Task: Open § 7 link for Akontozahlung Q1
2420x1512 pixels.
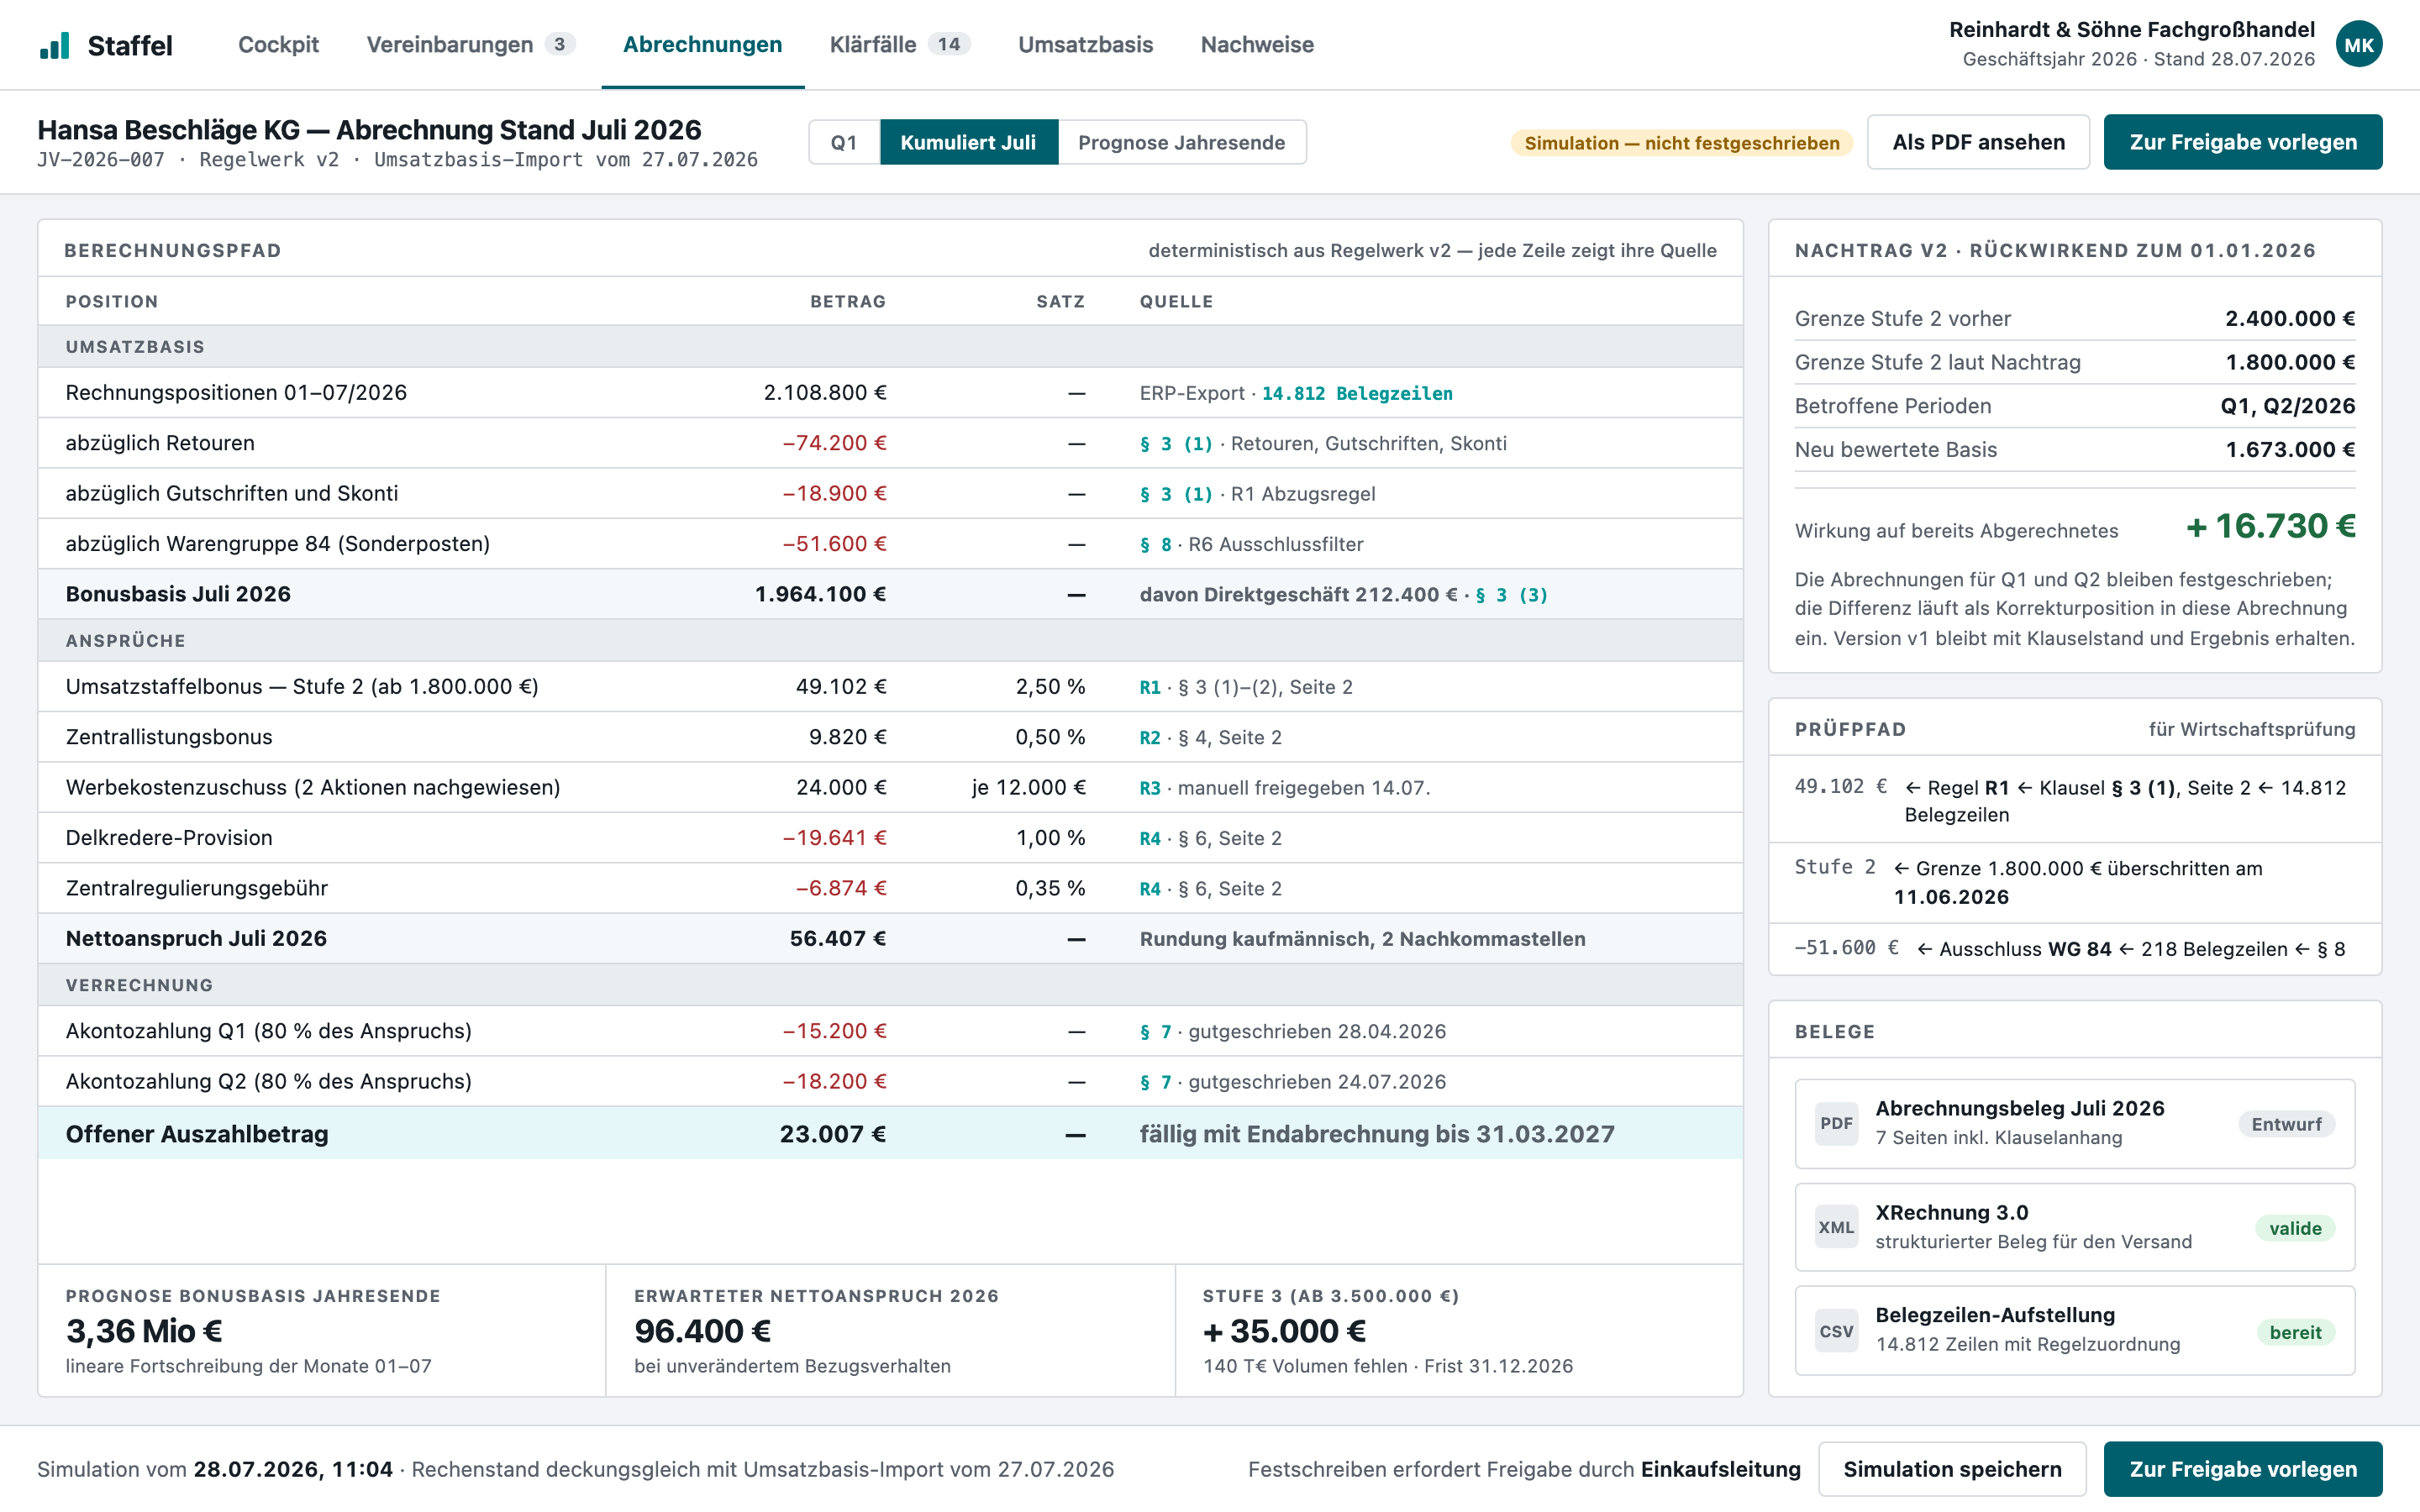Action: (1155, 1031)
